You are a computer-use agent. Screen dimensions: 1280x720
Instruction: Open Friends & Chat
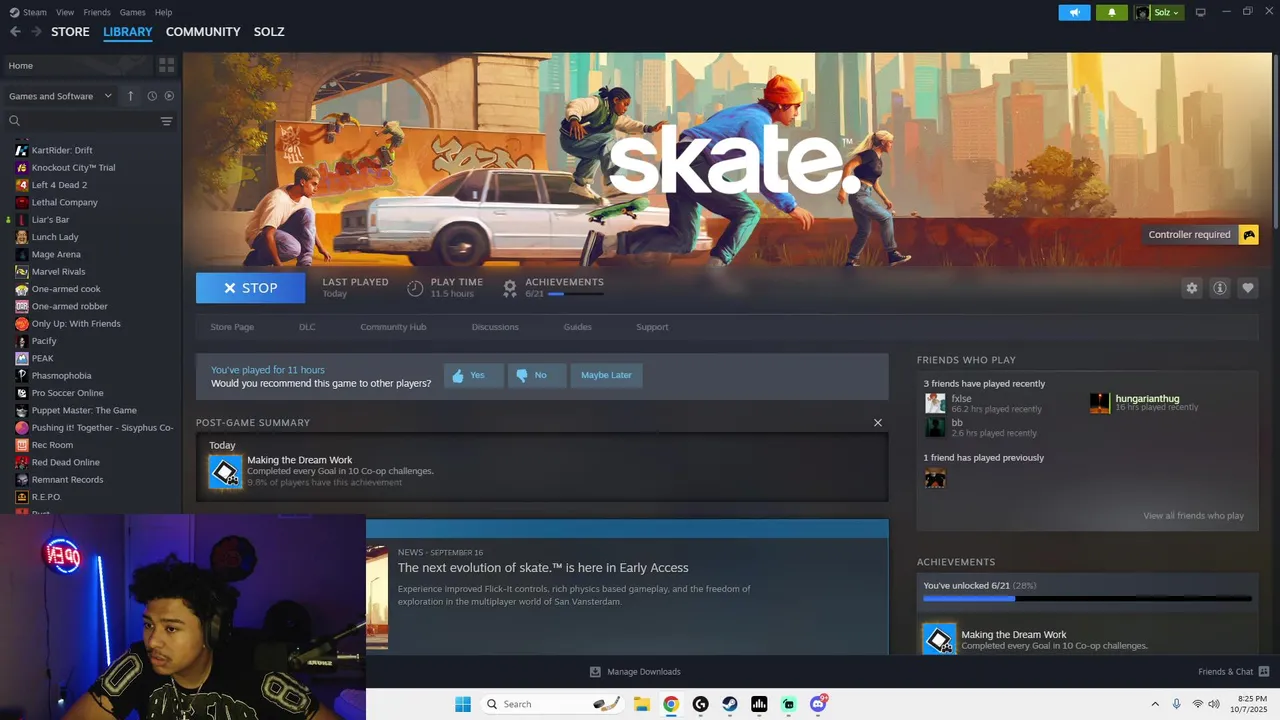[1234, 672]
